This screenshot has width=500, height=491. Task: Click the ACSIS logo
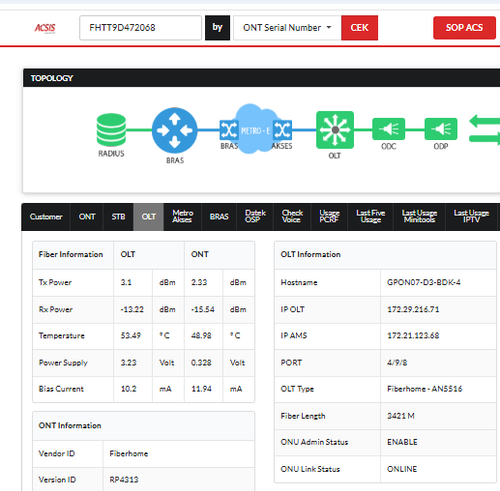pyautogui.click(x=45, y=28)
